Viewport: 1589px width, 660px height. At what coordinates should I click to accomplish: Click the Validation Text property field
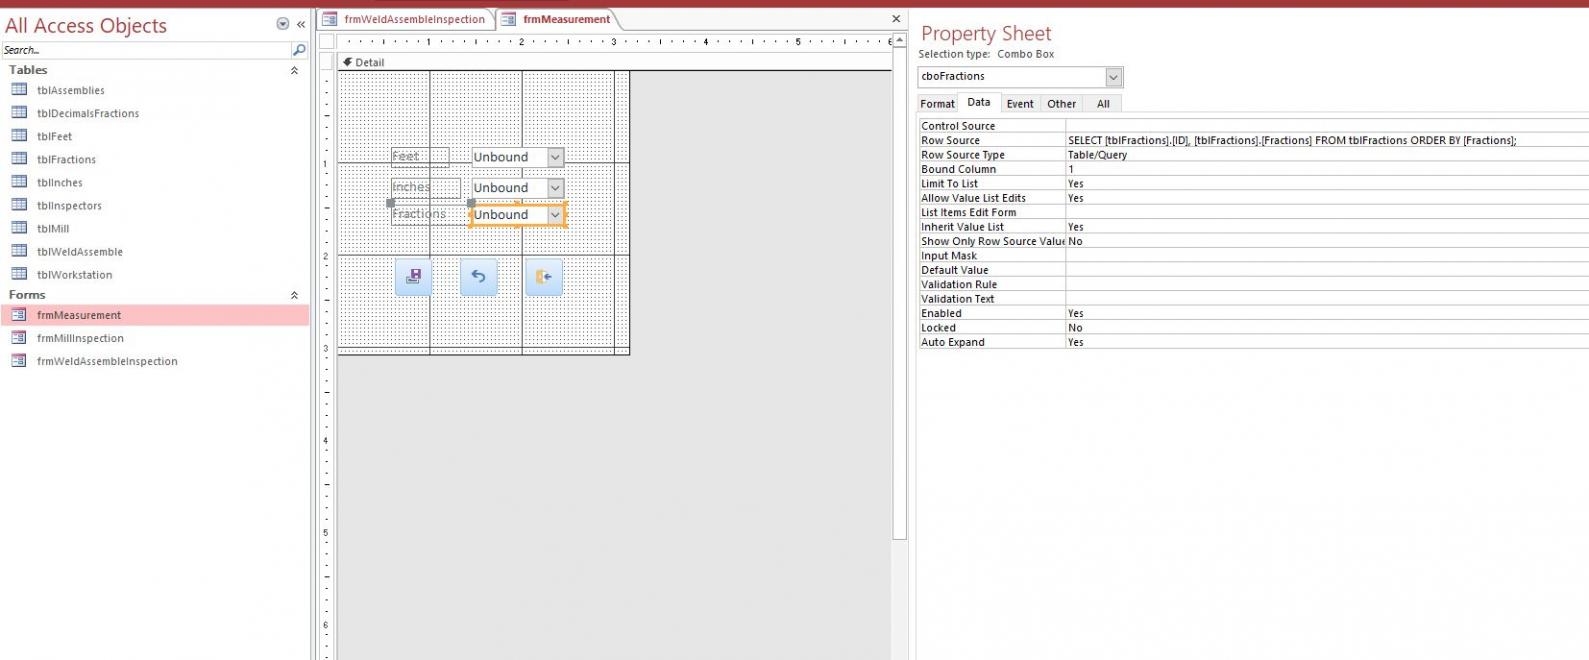pos(1326,299)
